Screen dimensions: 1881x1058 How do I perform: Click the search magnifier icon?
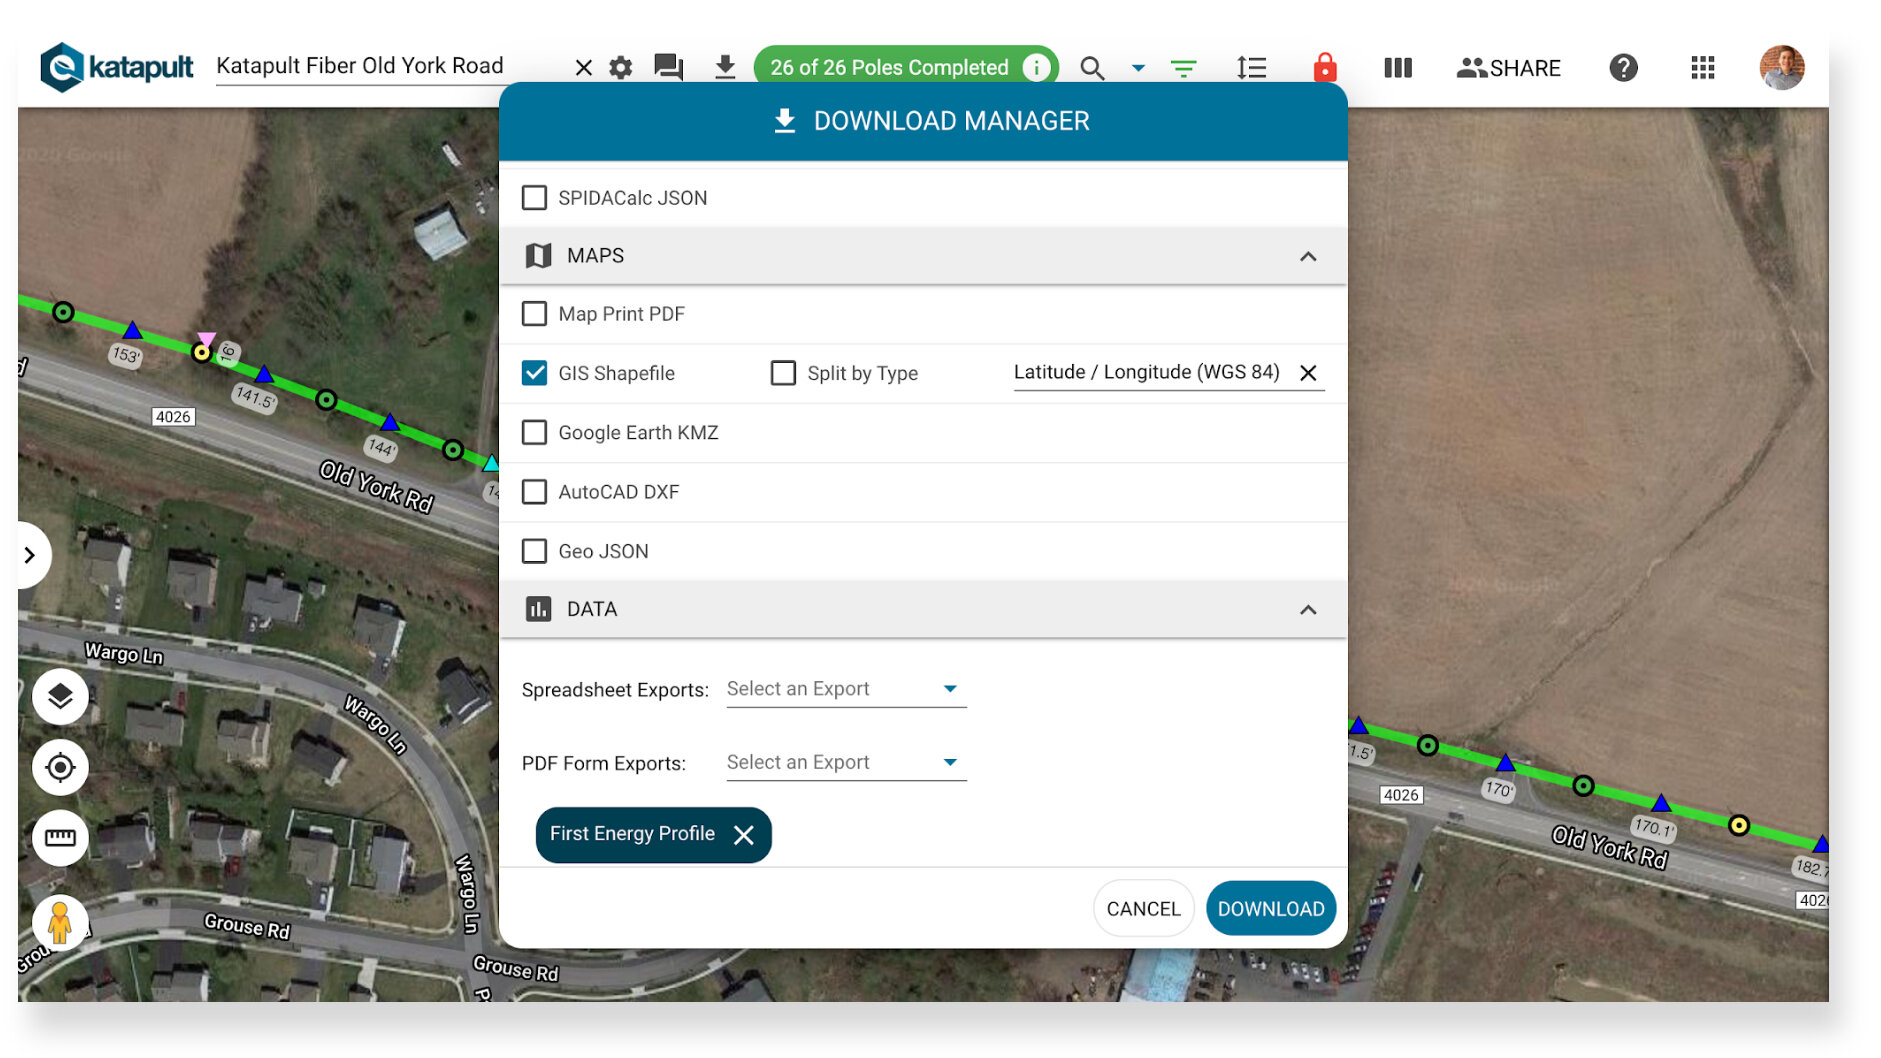(1092, 68)
